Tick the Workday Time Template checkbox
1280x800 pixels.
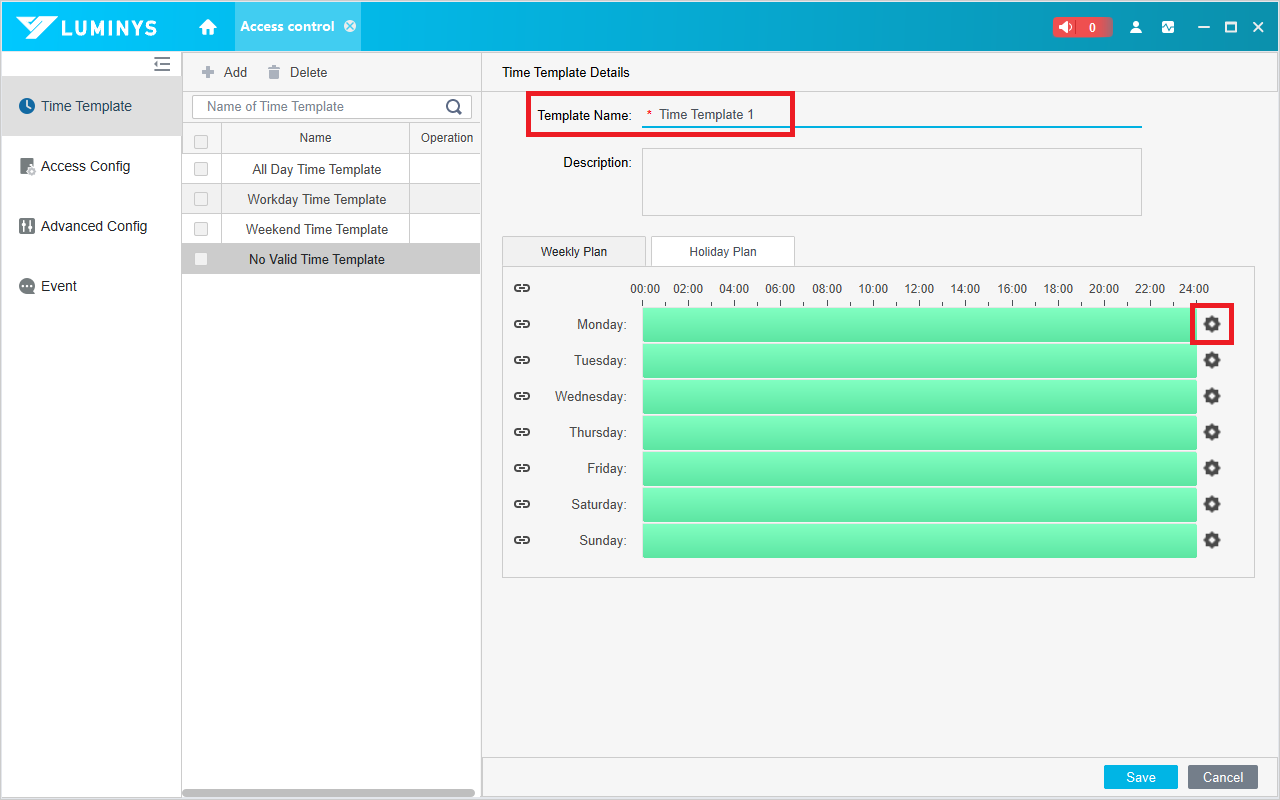pos(201,199)
